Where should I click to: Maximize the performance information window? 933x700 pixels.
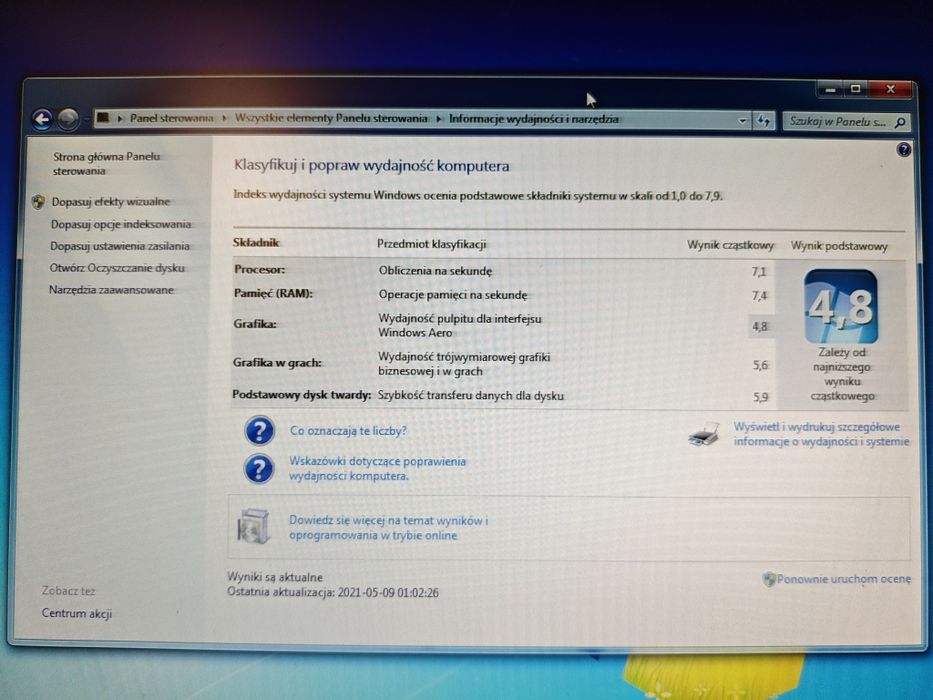[856, 89]
